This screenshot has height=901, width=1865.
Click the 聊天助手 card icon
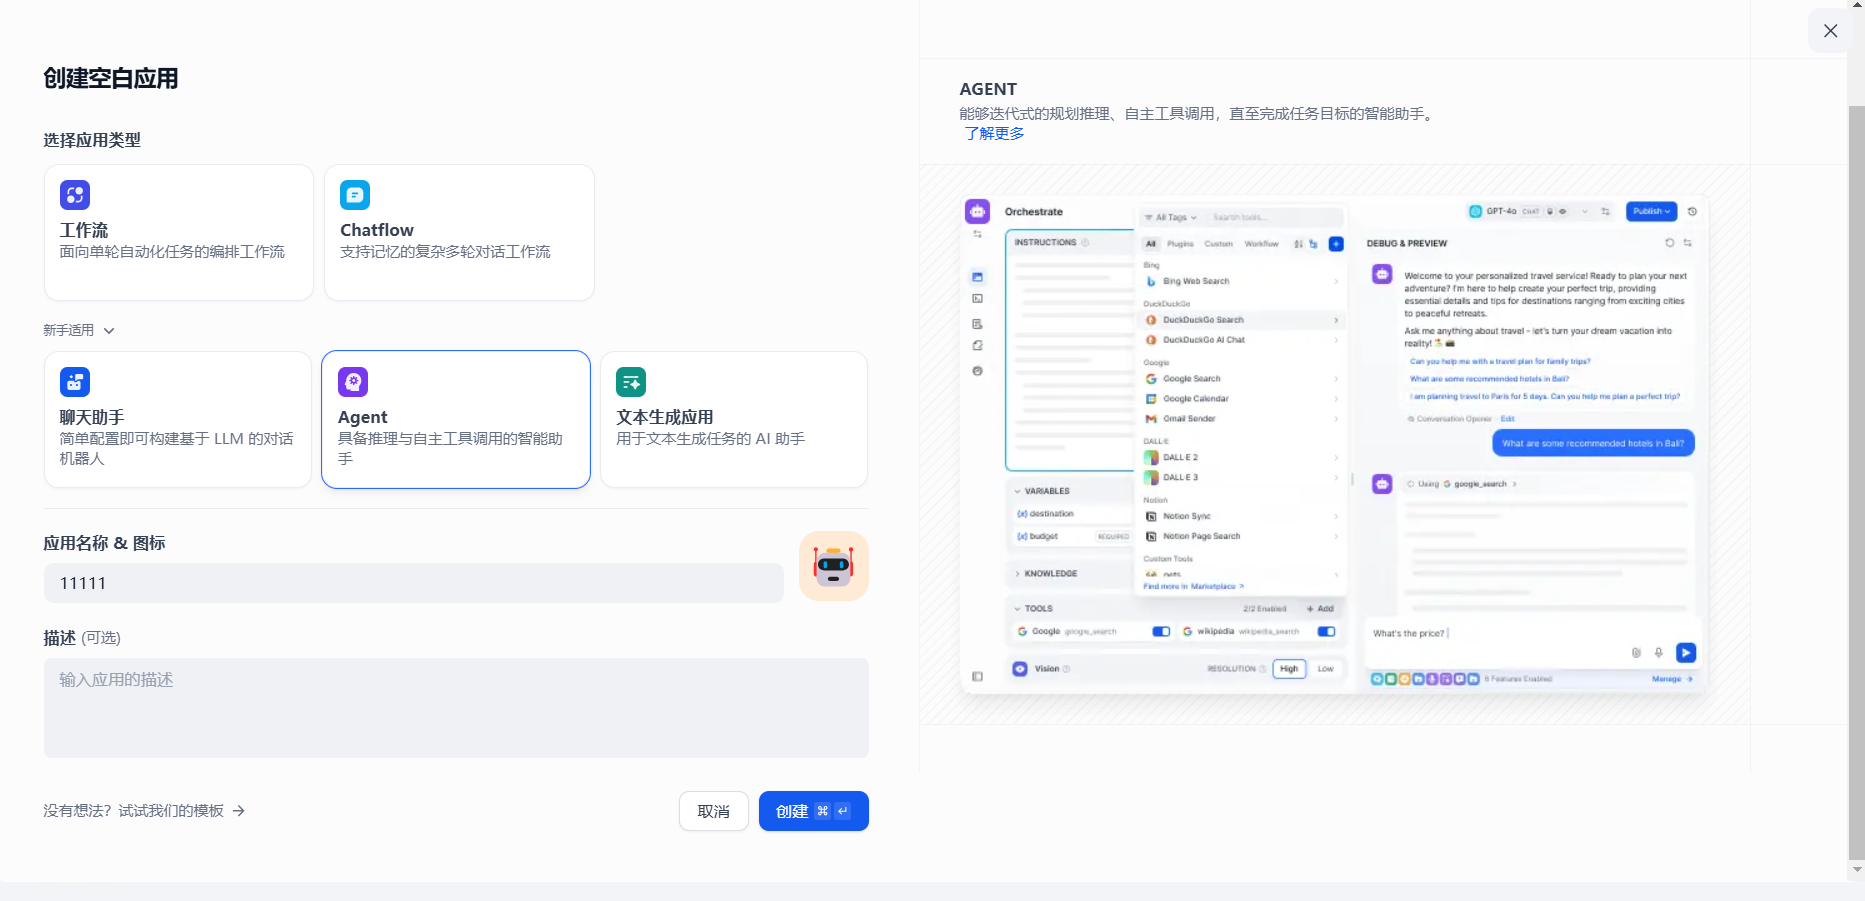[x=74, y=381]
